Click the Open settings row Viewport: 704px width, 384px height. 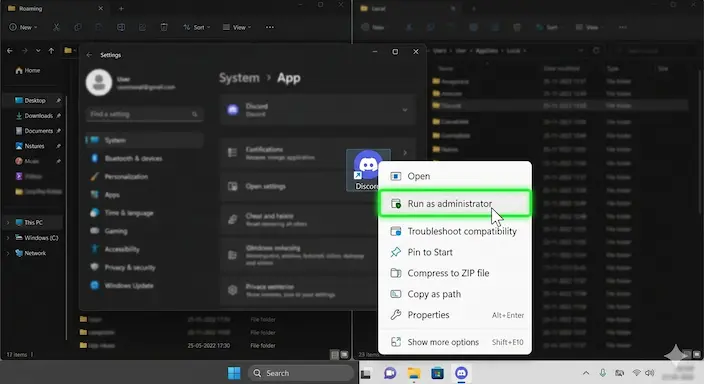[x=299, y=186]
